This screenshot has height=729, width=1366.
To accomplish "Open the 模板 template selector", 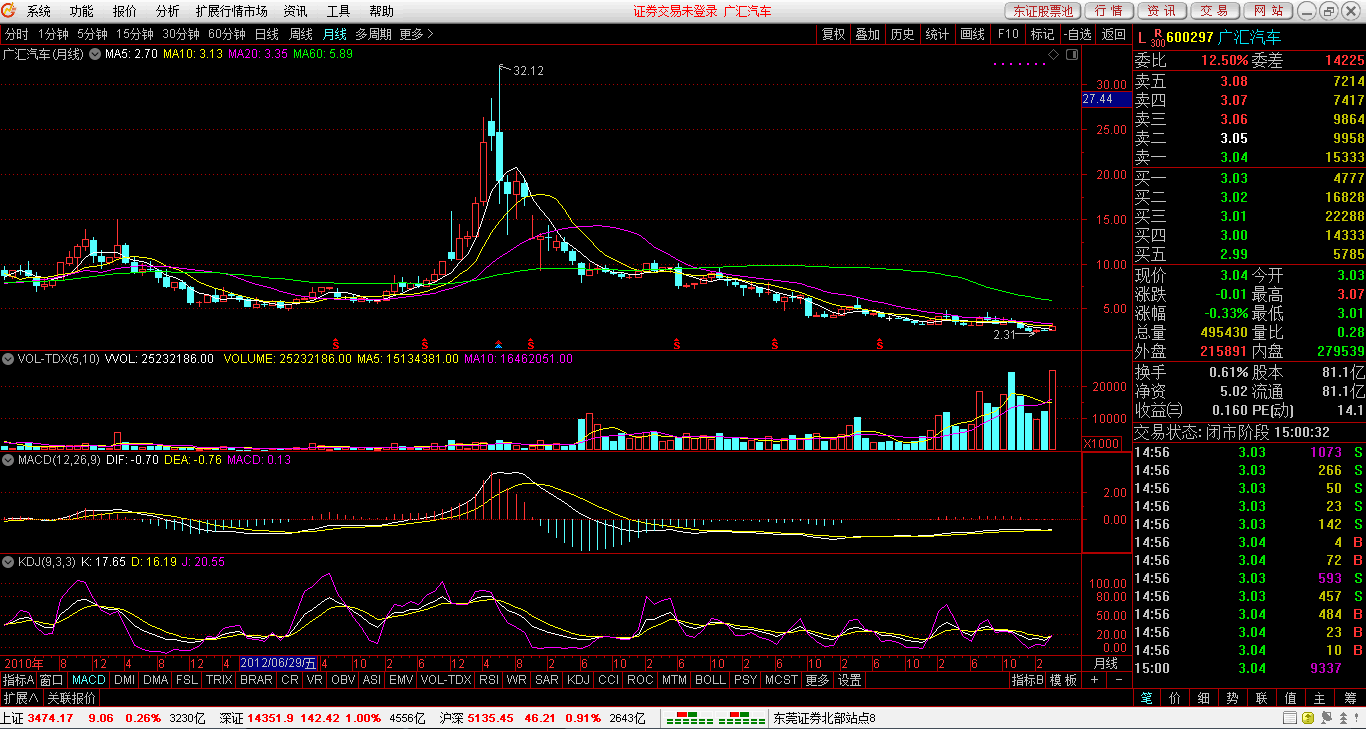I will click(1063, 680).
